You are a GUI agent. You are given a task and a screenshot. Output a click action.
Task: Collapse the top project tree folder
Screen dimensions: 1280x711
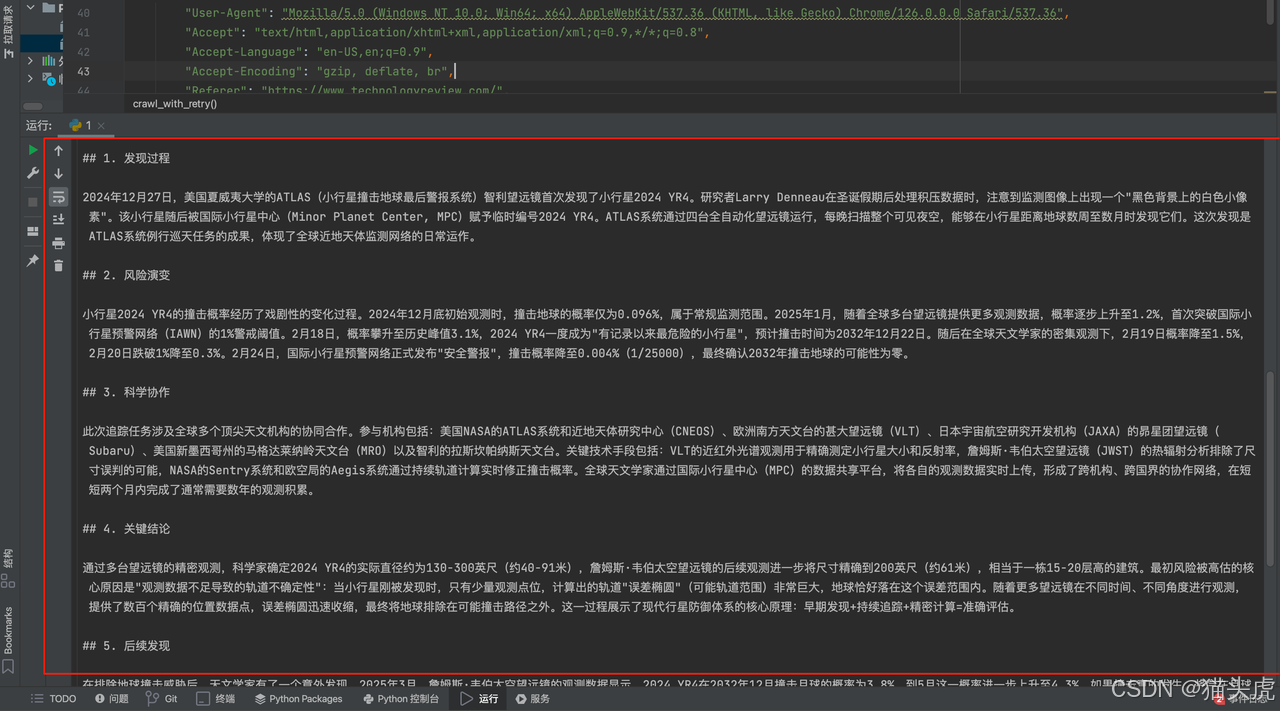[x=31, y=7]
